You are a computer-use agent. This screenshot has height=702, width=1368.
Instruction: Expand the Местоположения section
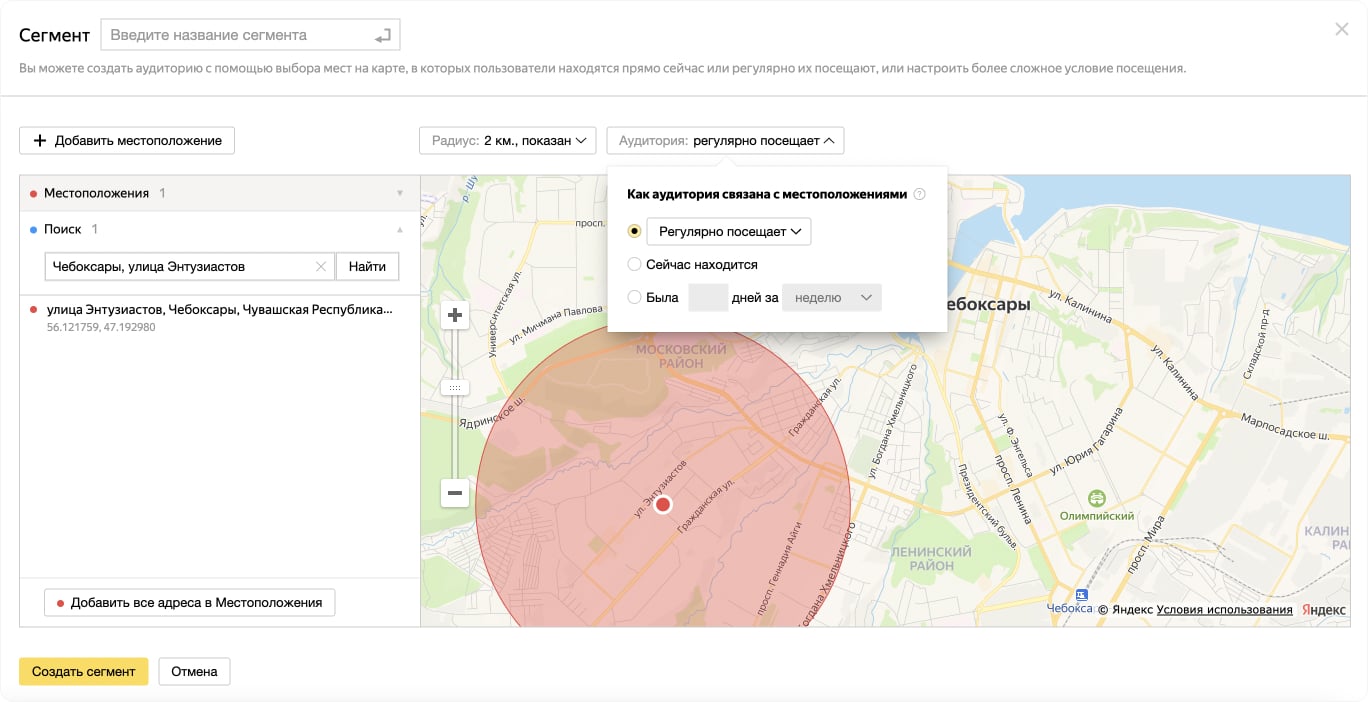click(400, 193)
